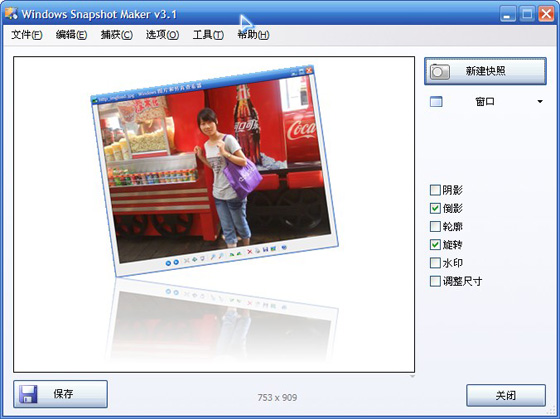This screenshot has height=419, width=560.
Task: Open the 选项(O) options menu
Action: (x=162, y=35)
